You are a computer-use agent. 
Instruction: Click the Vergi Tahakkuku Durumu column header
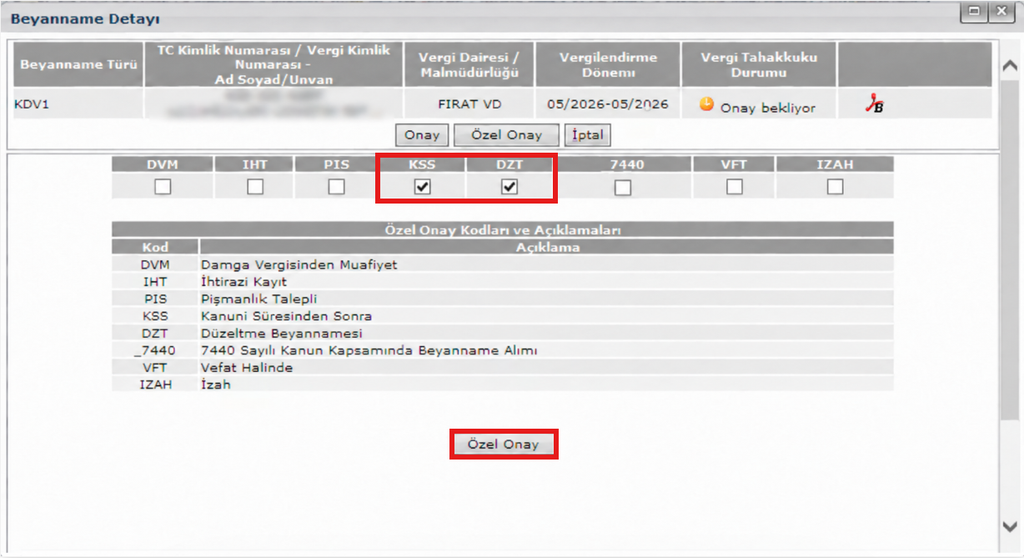[759, 64]
